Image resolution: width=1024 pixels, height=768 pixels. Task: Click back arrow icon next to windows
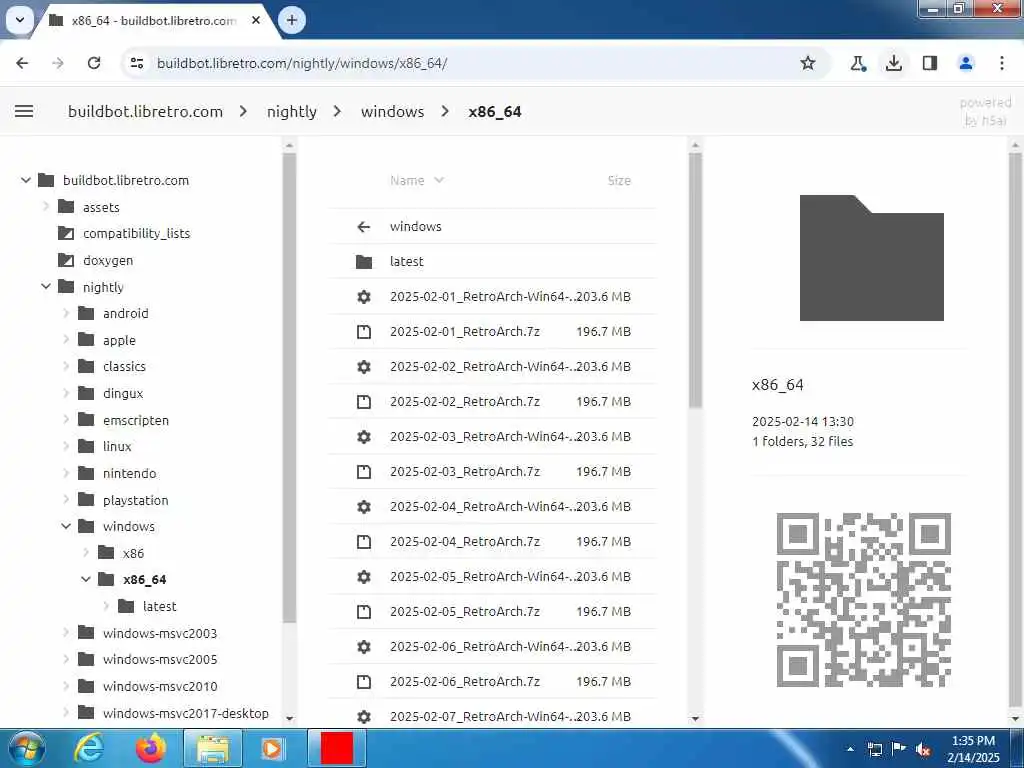click(364, 227)
